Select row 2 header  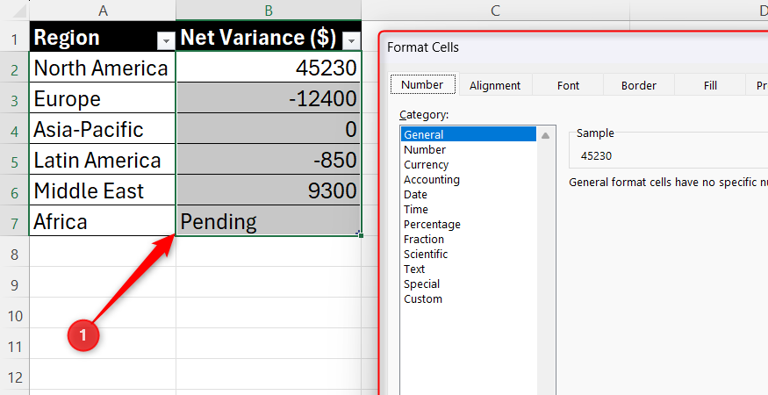(x=14, y=69)
